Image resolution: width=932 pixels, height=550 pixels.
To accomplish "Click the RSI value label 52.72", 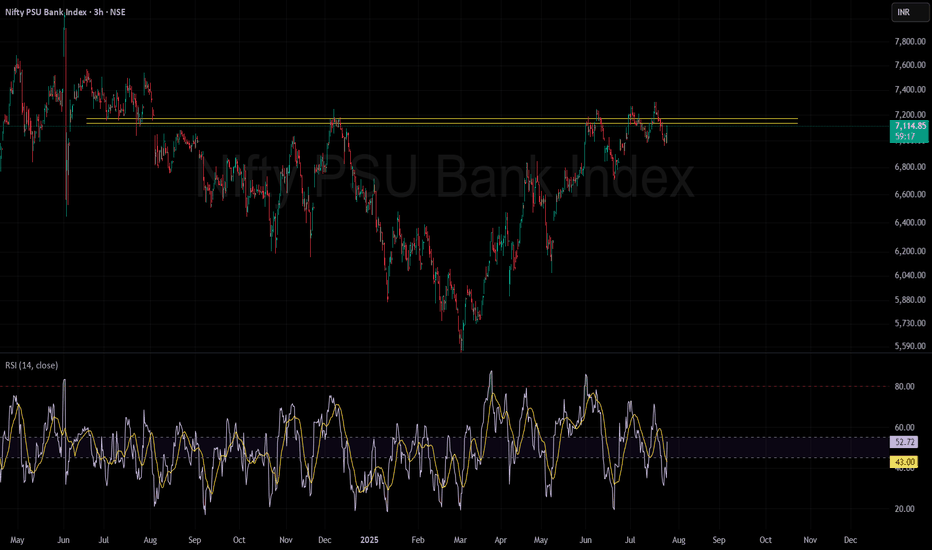I will point(904,442).
